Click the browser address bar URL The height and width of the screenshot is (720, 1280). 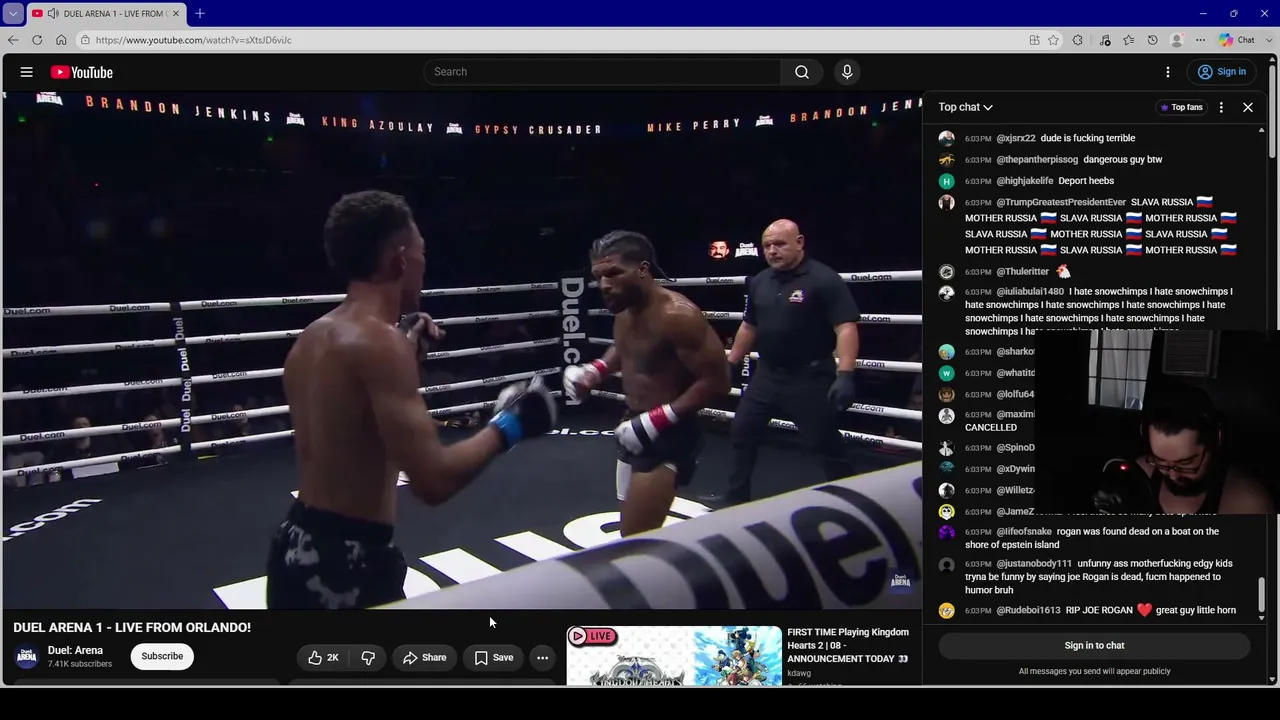click(194, 40)
